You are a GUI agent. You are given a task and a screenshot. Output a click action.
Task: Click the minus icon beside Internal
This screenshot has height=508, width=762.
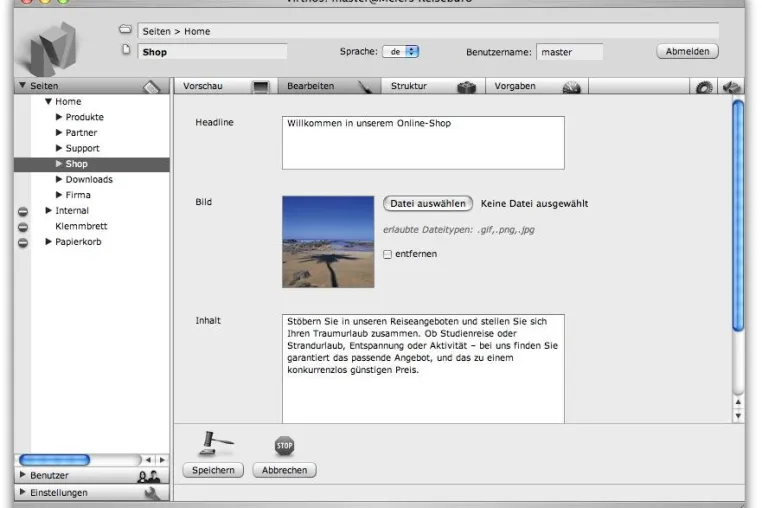pos(23,211)
